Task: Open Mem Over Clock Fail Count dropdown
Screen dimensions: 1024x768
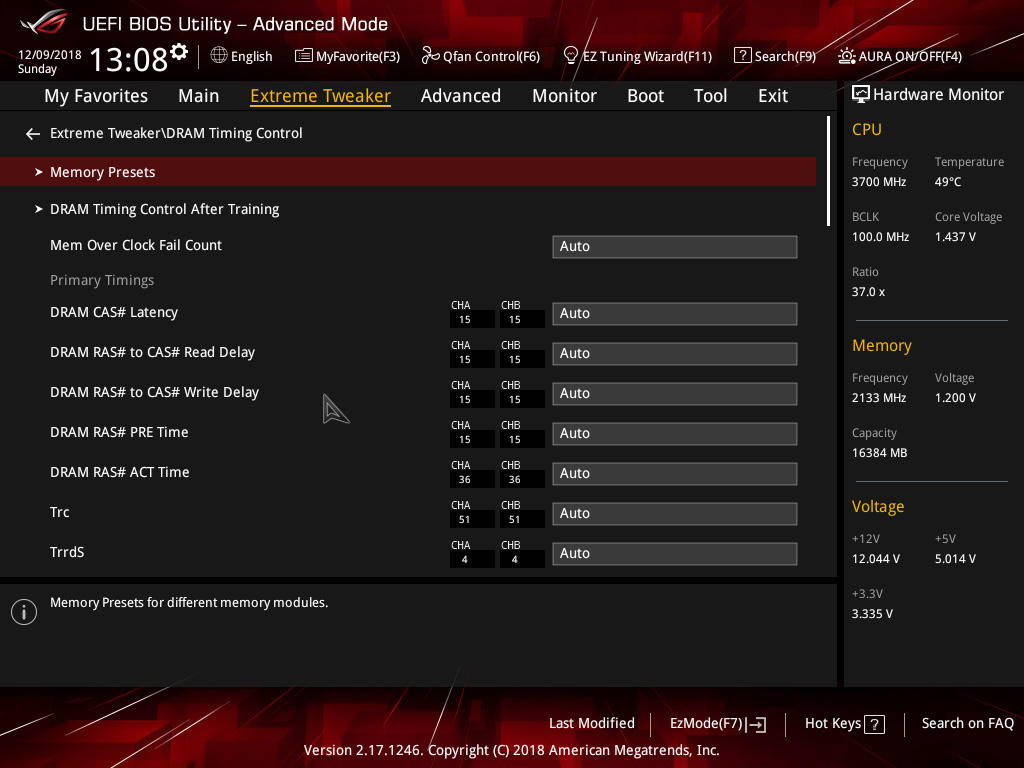Action: (675, 247)
